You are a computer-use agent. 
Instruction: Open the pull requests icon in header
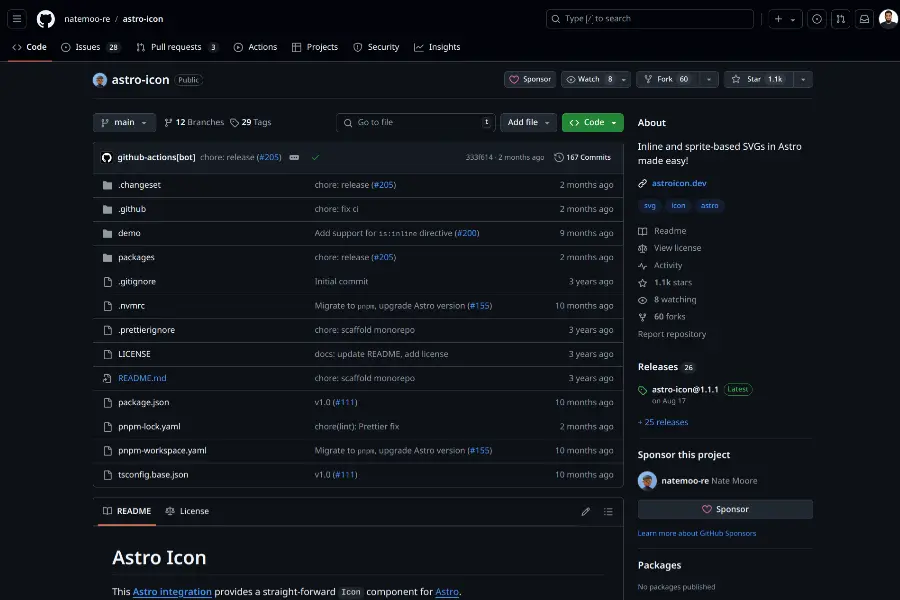(x=840, y=19)
